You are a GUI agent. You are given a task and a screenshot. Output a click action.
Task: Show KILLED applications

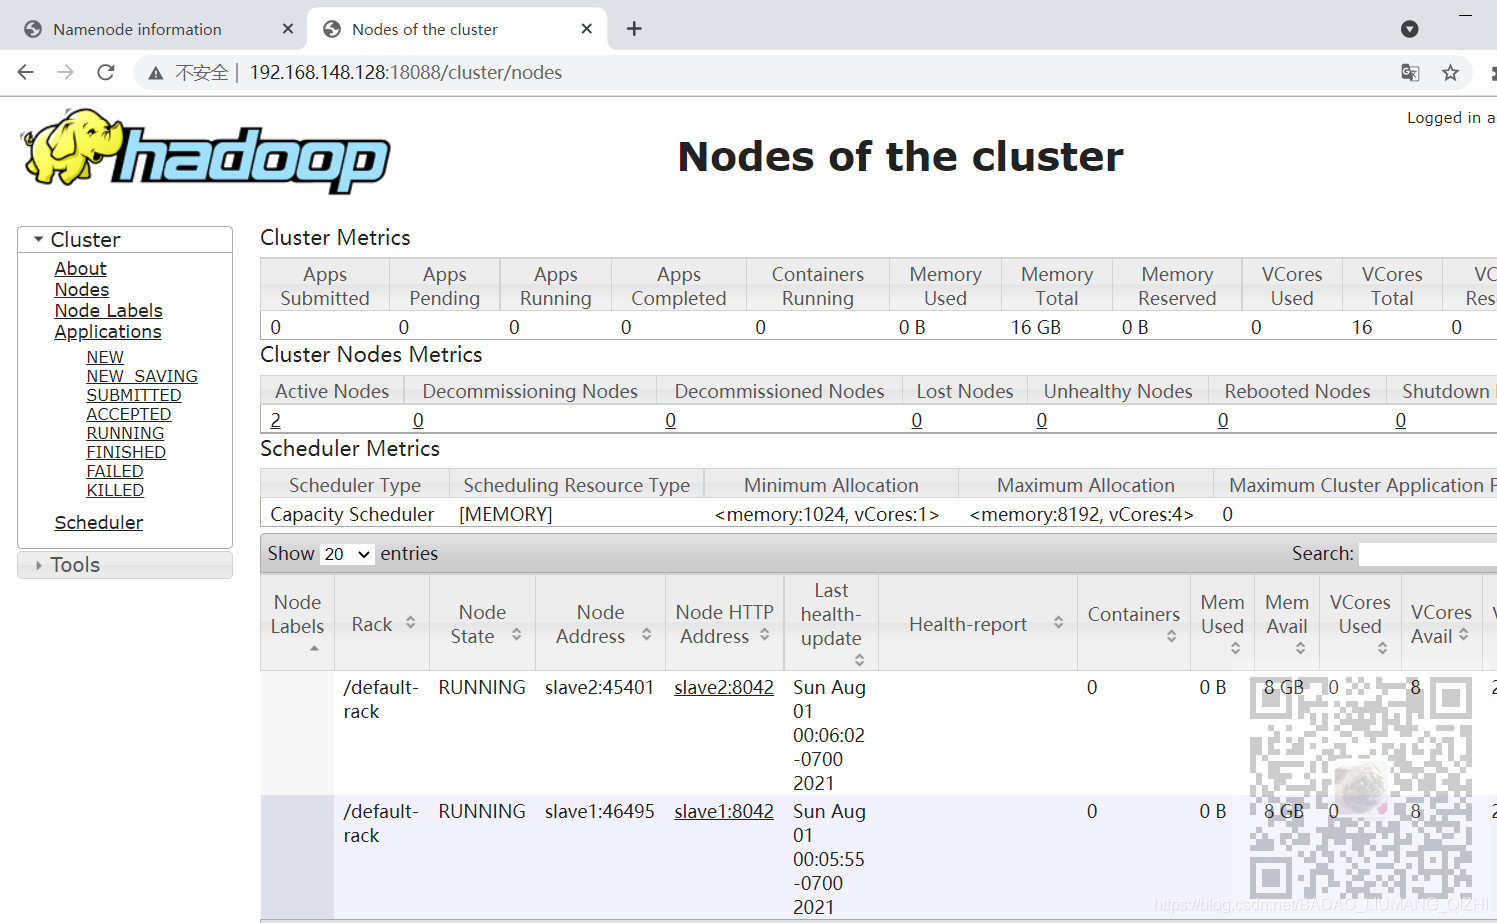115,490
